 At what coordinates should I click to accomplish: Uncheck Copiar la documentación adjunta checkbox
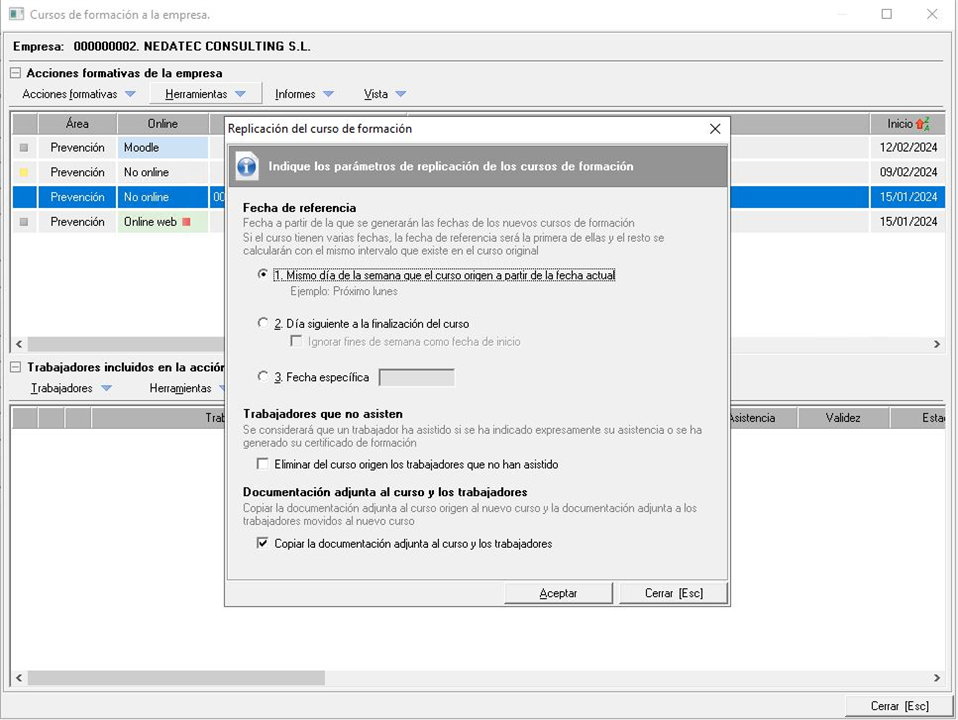coord(263,543)
